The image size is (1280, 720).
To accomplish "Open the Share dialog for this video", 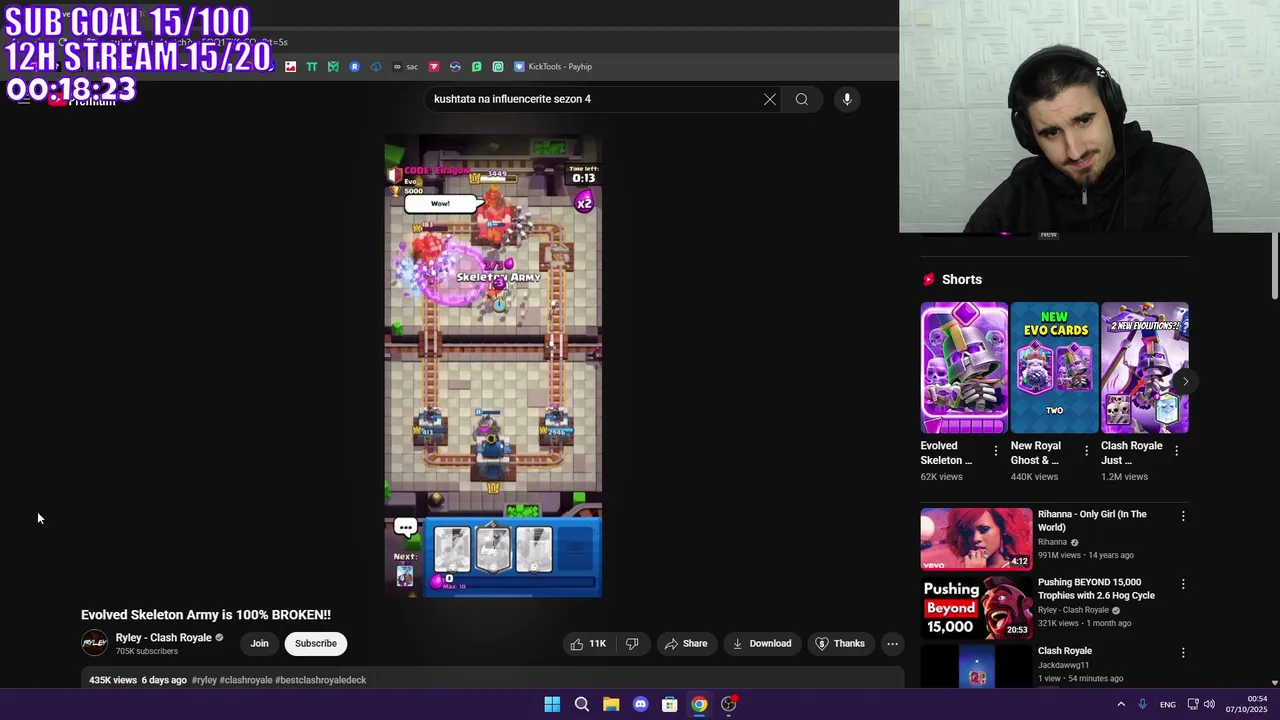I will 686,644.
